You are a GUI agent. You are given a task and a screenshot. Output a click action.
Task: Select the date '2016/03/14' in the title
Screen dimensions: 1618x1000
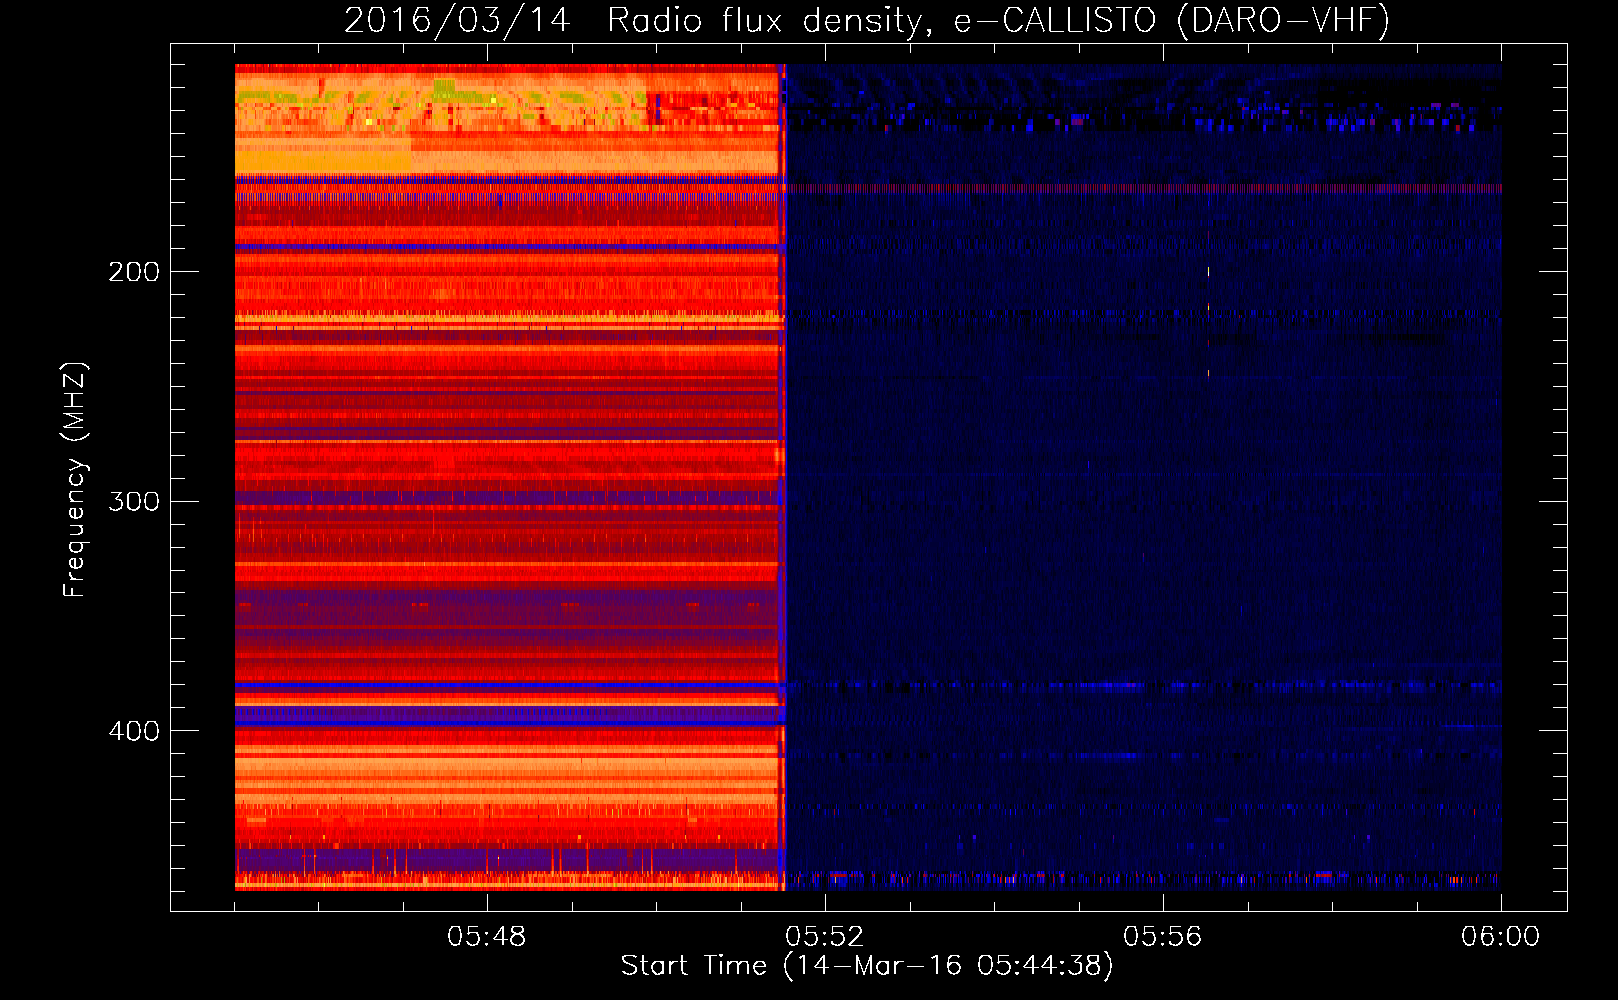457,20
